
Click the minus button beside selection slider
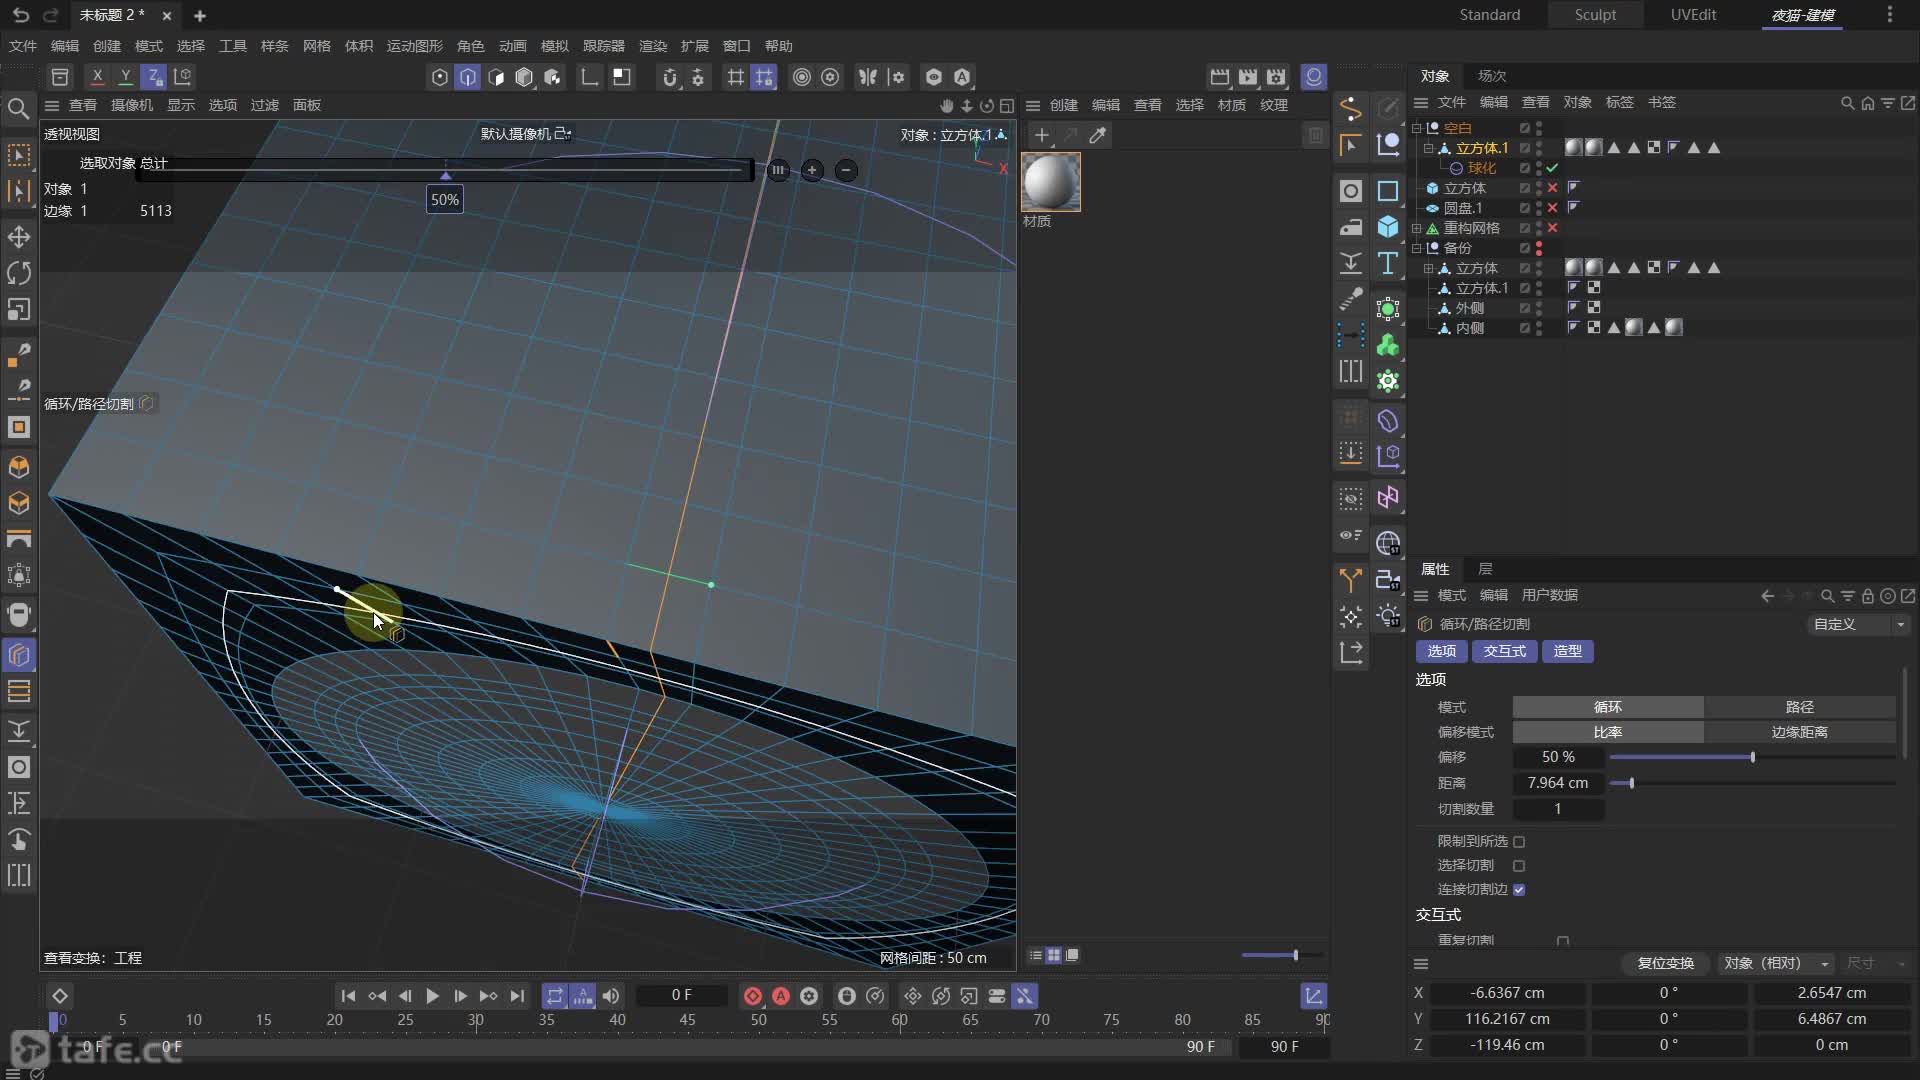(846, 171)
